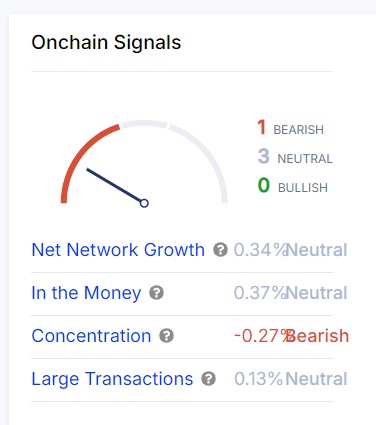Viewport: 376px width, 425px height.
Task: Open the help icon beside Net Network Growth
Action: 220,250
